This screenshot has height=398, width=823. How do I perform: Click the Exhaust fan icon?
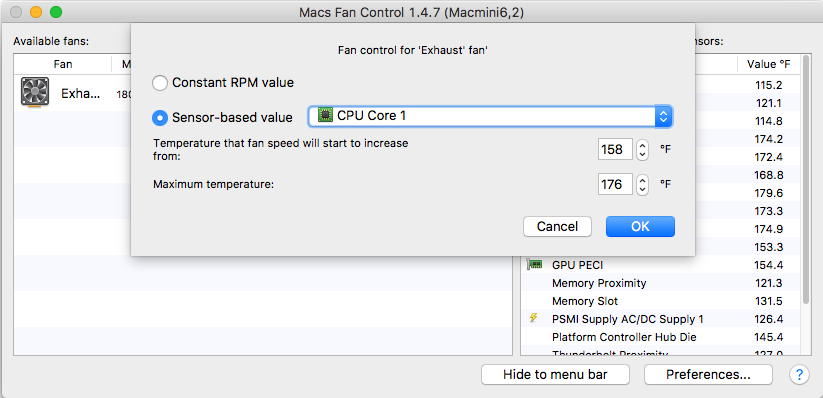(35, 92)
